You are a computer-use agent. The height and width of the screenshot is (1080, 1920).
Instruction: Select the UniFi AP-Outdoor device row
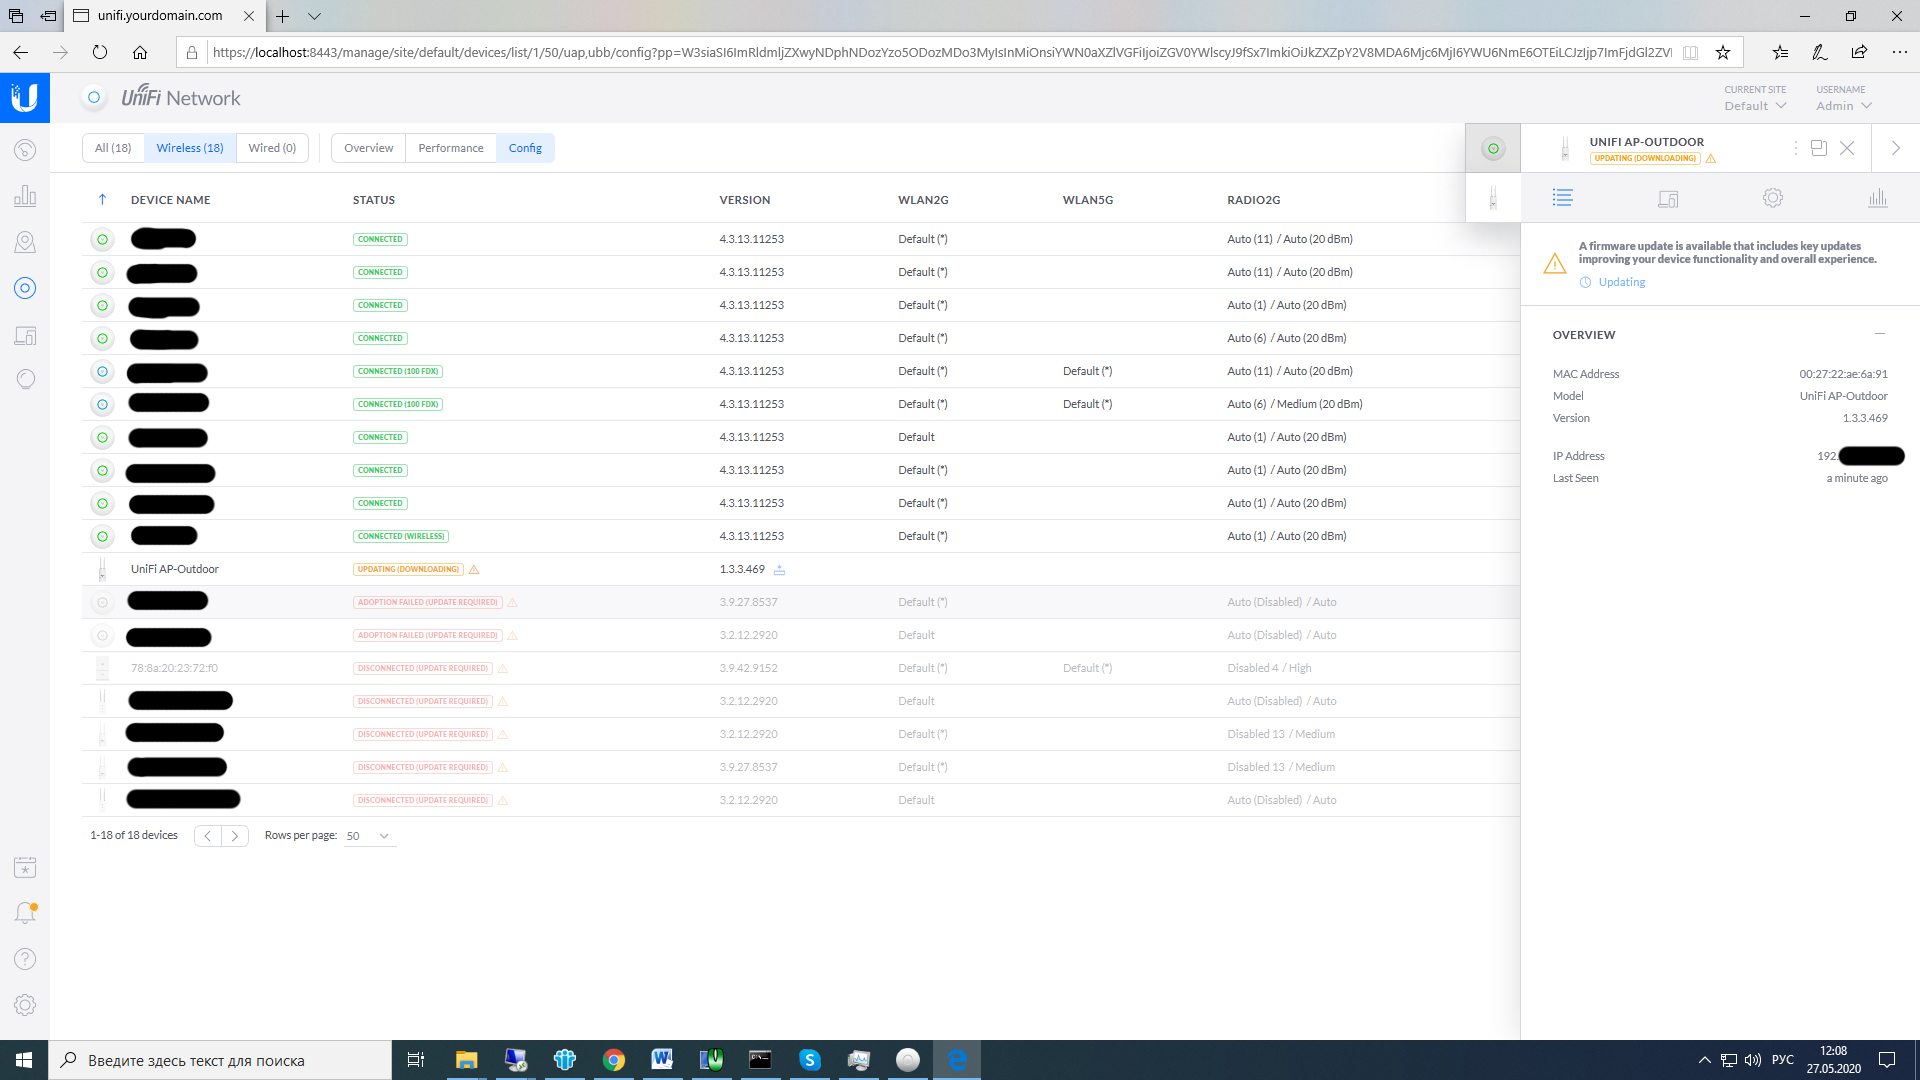[800, 569]
